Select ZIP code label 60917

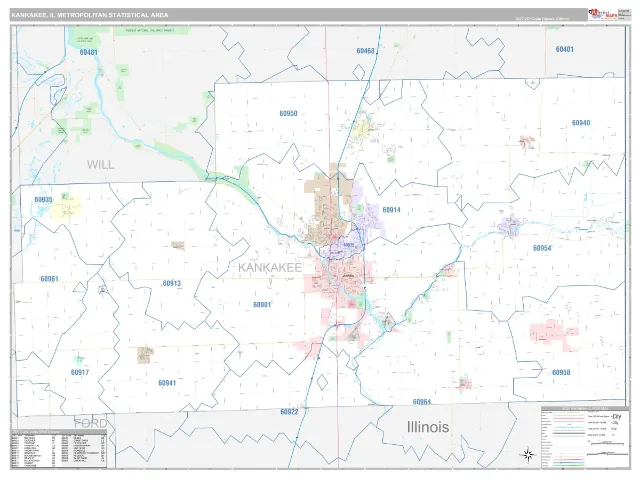(x=80, y=373)
